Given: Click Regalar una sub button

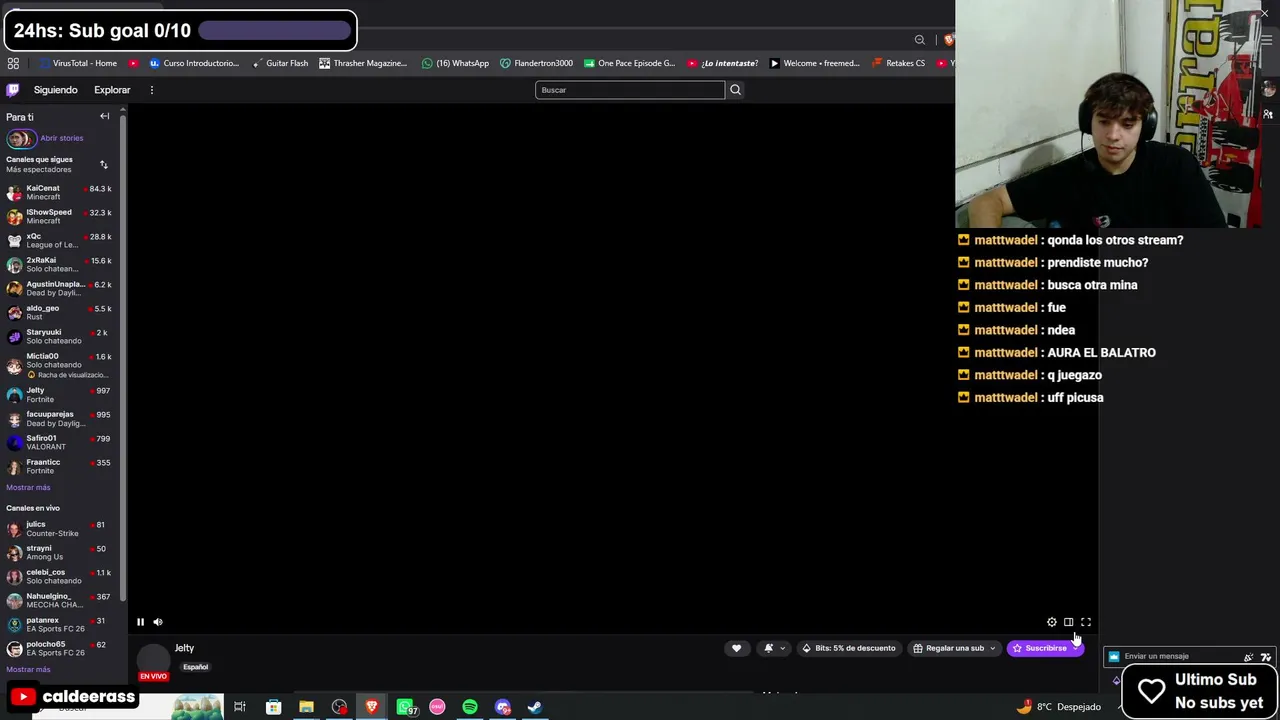Looking at the screenshot, I should click(948, 648).
